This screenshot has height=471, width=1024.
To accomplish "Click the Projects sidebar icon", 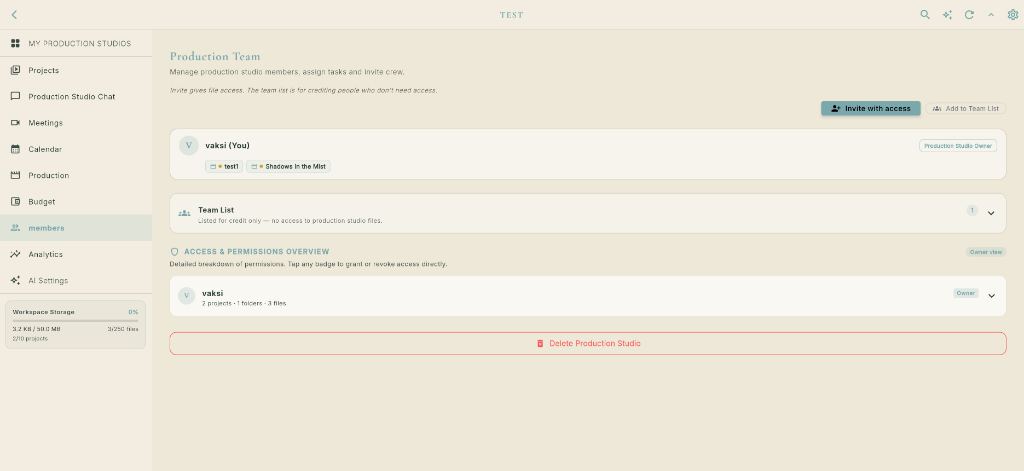I will [16, 70].
